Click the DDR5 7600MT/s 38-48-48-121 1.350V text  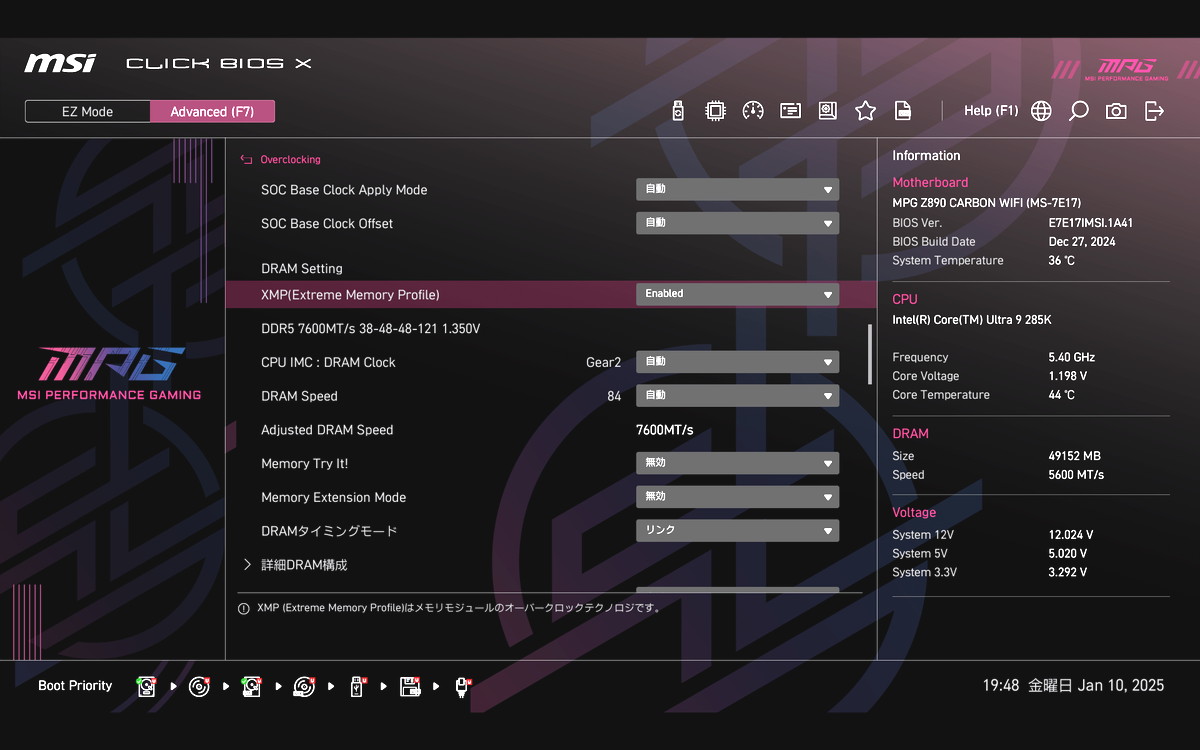click(x=371, y=329)
